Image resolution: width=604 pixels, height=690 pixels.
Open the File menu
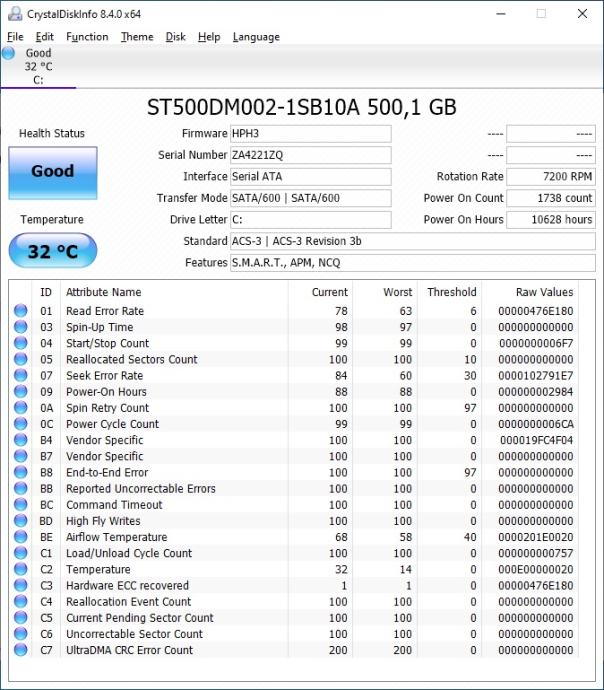click(x=15, y=37)
